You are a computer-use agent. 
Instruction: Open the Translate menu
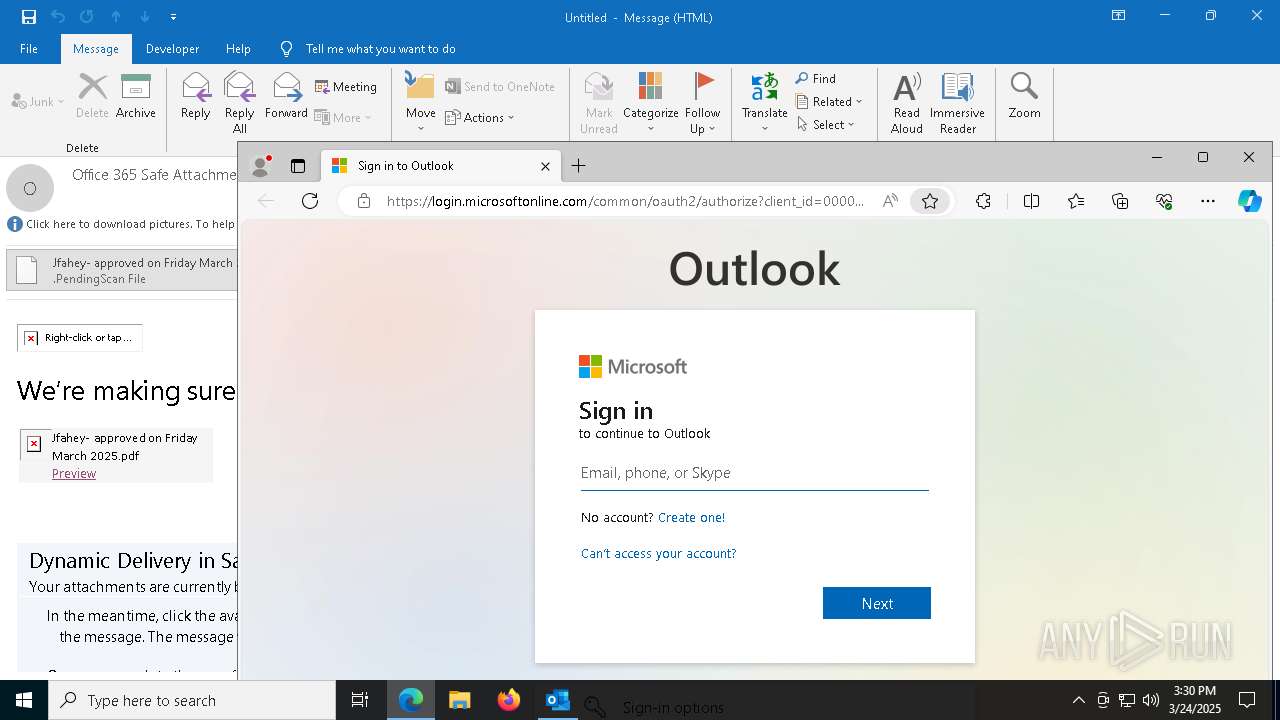pos(765,103)
